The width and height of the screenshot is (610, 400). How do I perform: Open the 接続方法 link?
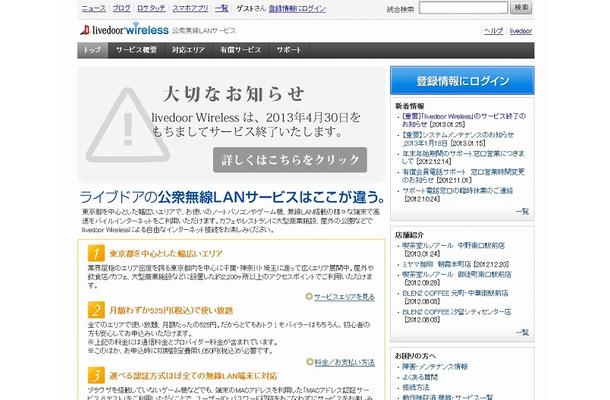tap(415, 388)
